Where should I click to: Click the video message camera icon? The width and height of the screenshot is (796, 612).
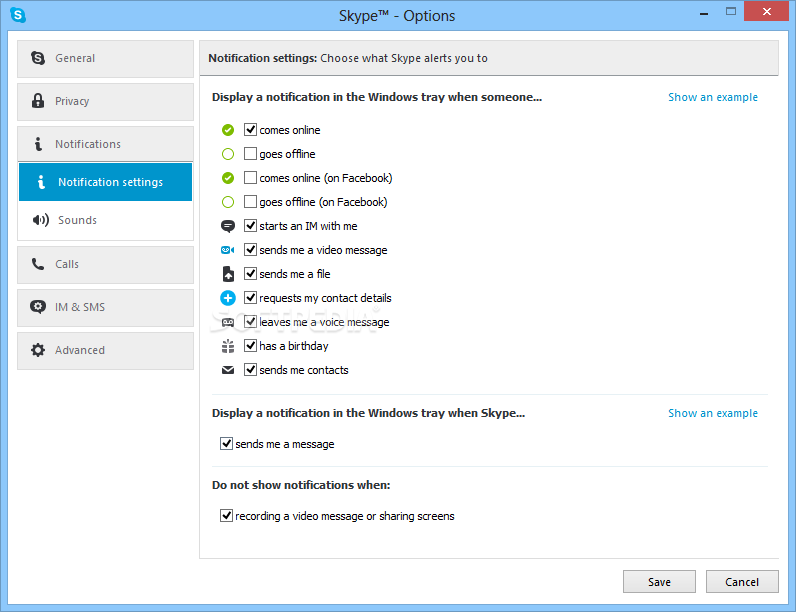coord(228,250)
